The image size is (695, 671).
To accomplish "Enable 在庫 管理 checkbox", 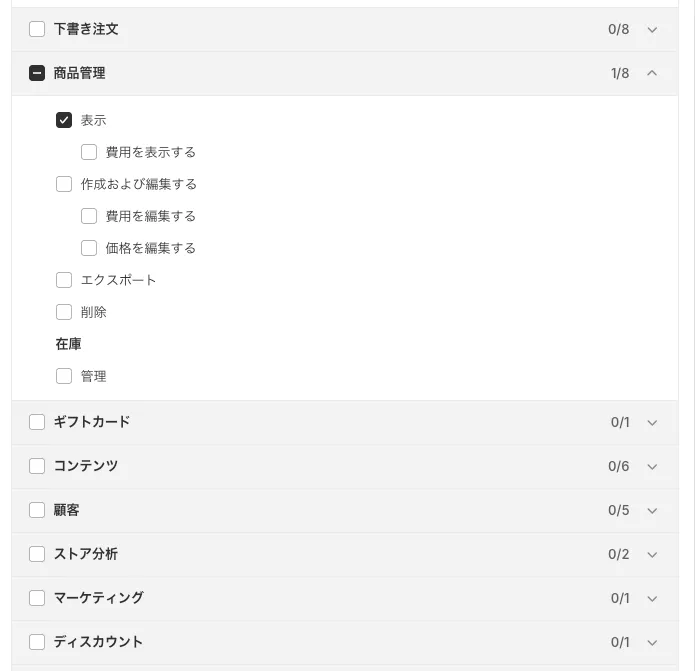I will 64,376.
